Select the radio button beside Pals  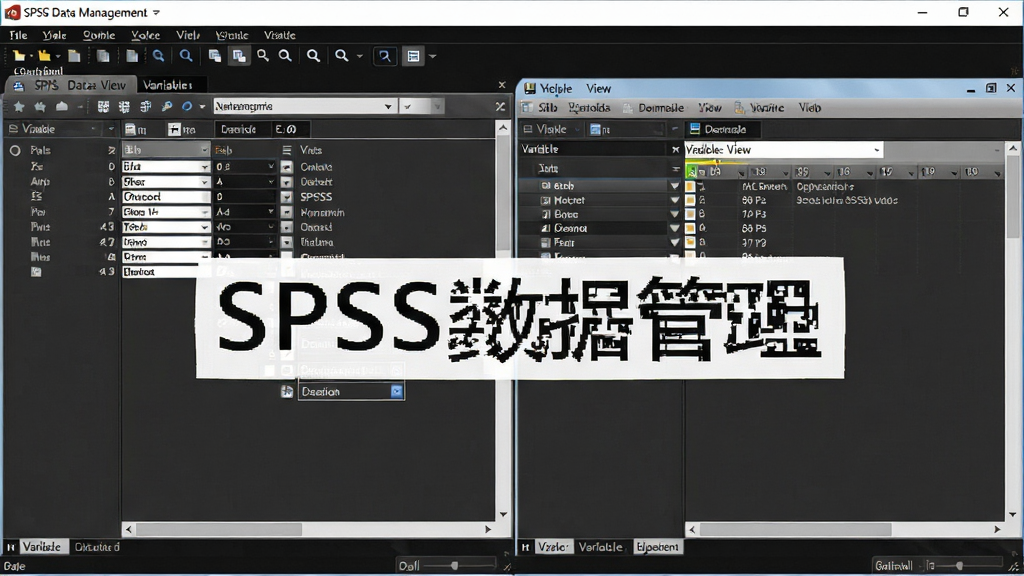coord(14,150)
